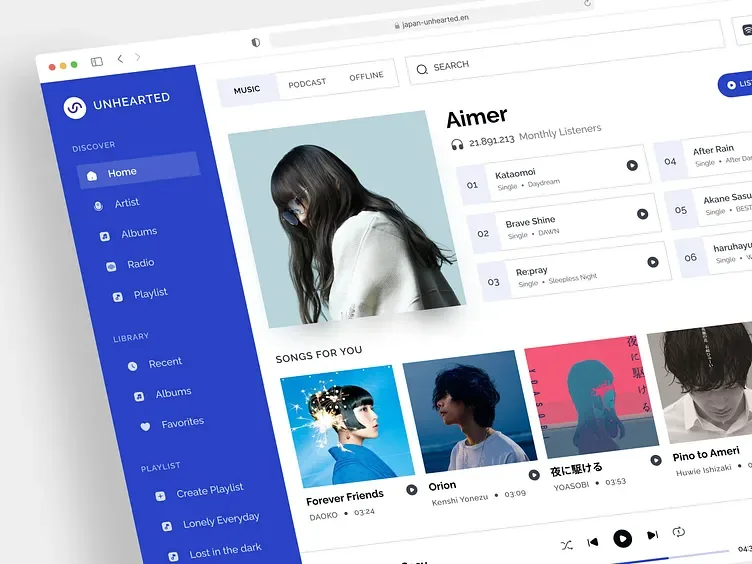This screenshot has width=752, height=564.
Task: Click the search magnifier icon
Action: (x=422, y=70)
